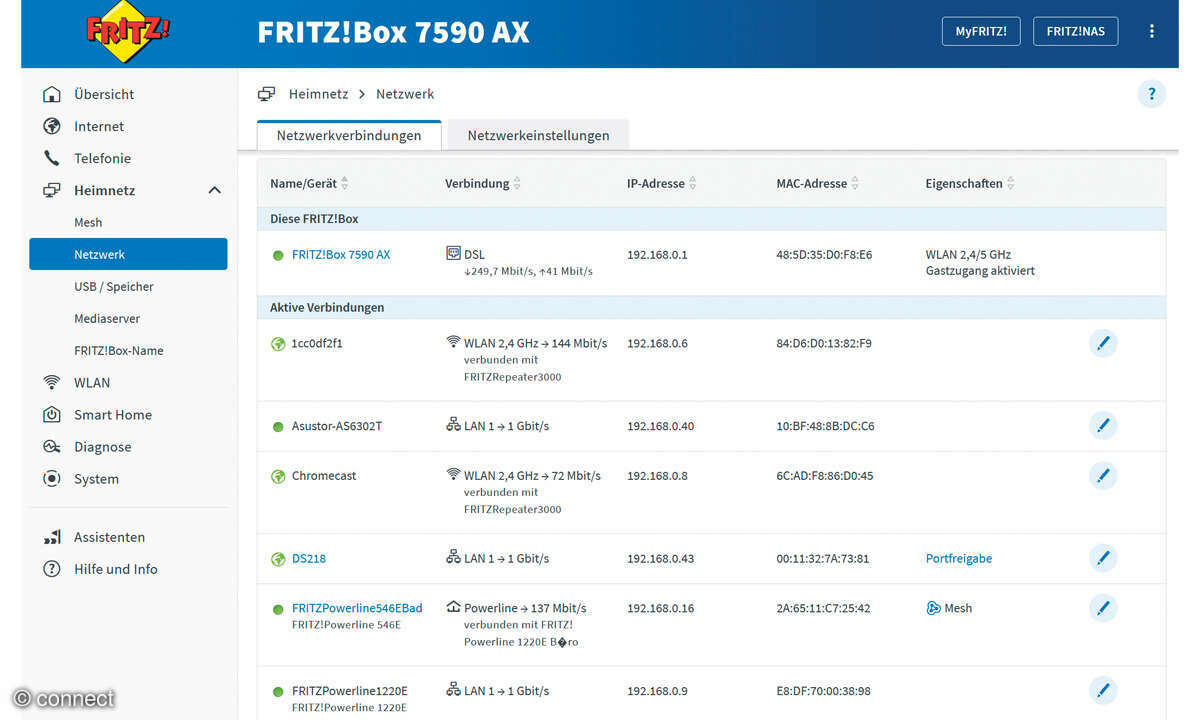Click the WLAN wifi icon in sidebar
This screenshot has height=720, width=1200.
click(x=52, y=382)
